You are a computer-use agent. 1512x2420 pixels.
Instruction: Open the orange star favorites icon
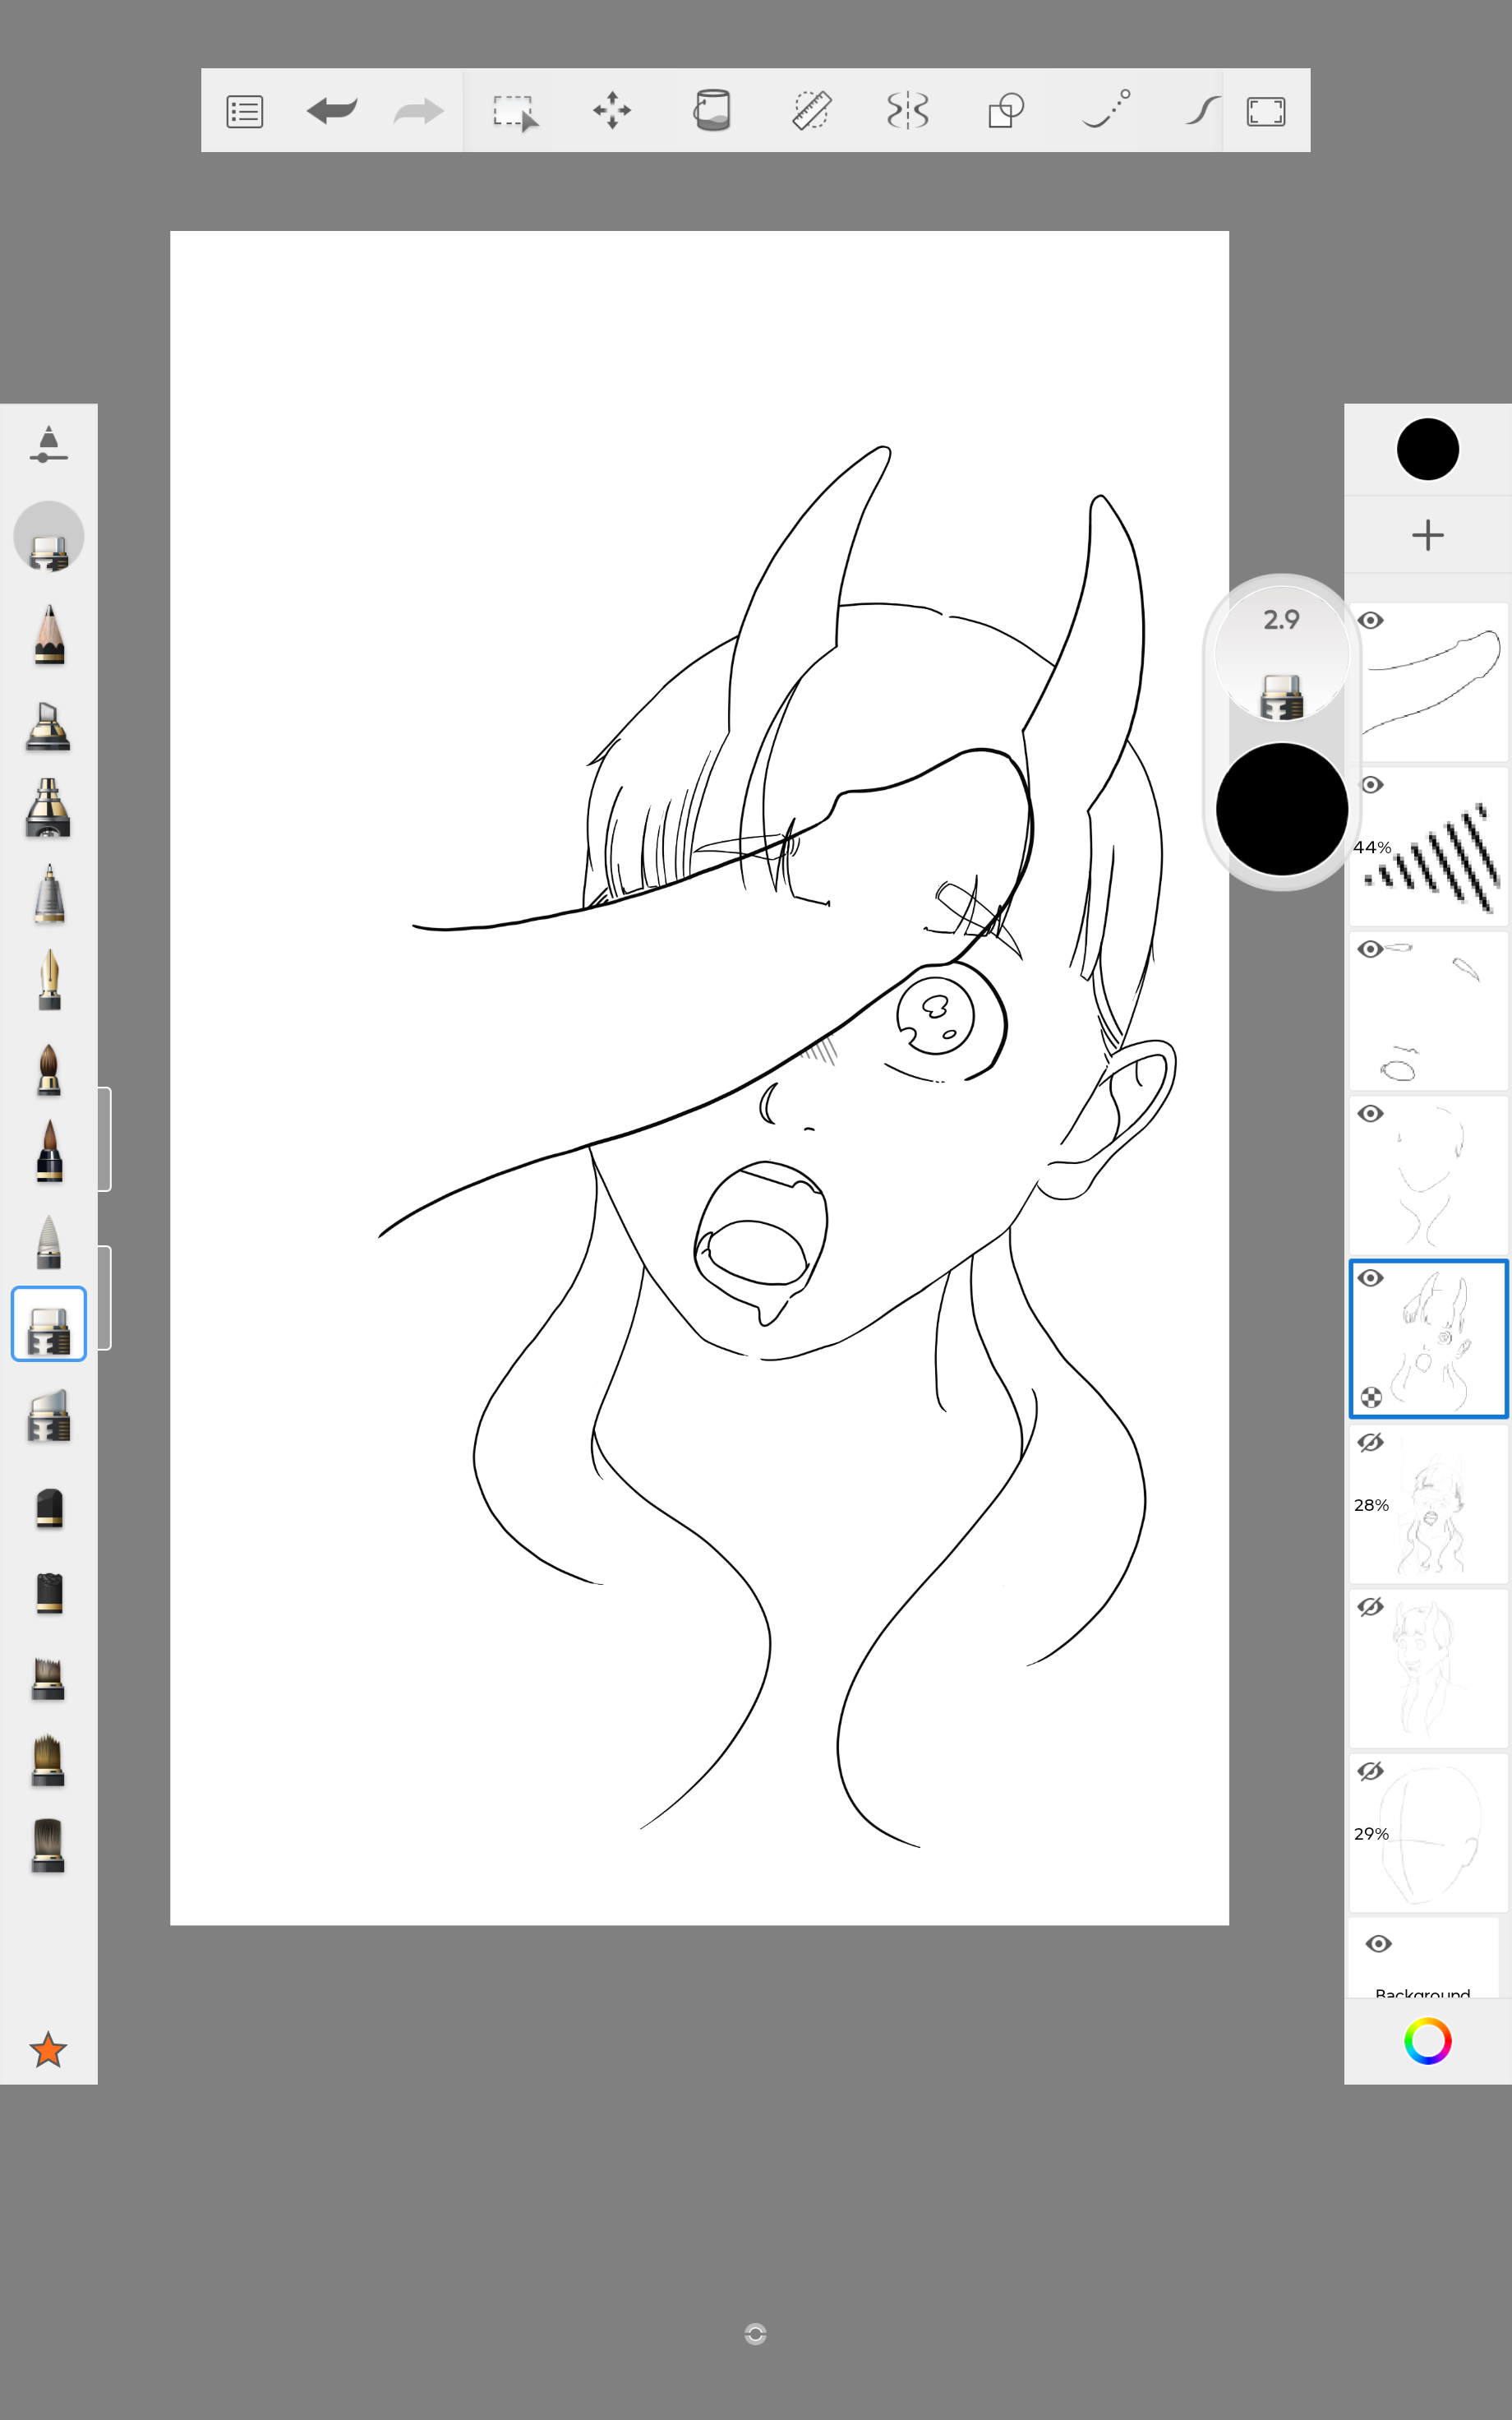click(x=48, y=2049)
